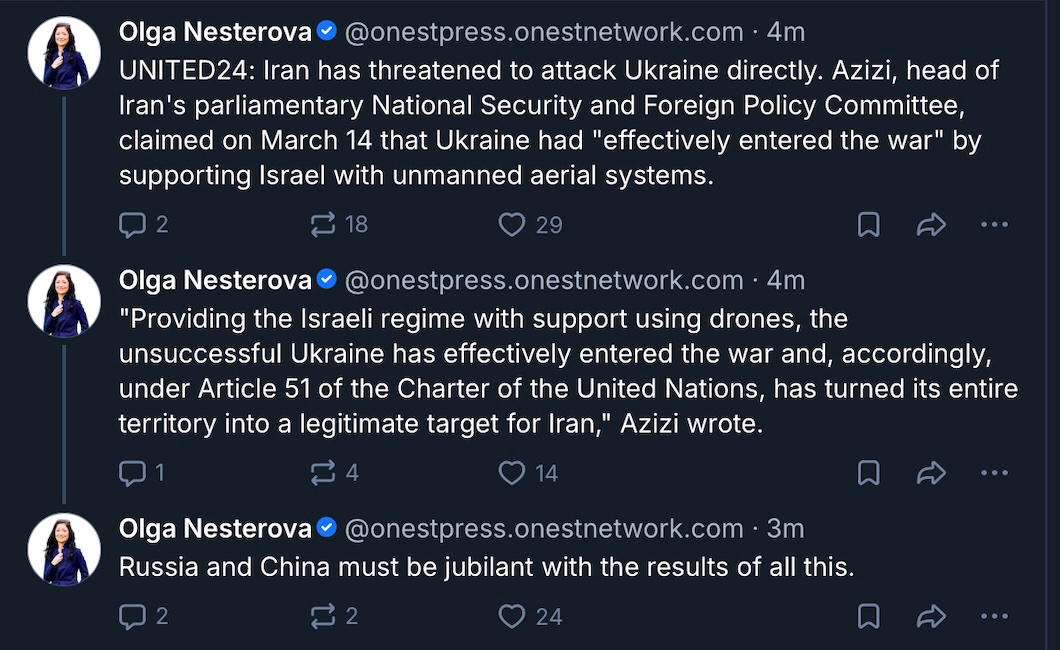Click the avatar on the Russia and China post

64,549
